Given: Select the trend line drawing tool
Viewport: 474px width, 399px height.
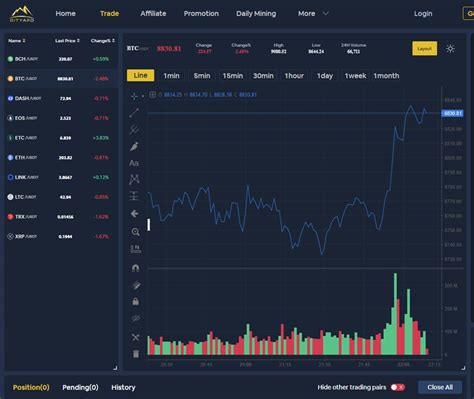Looking at the screenshot, I should 134,113.
